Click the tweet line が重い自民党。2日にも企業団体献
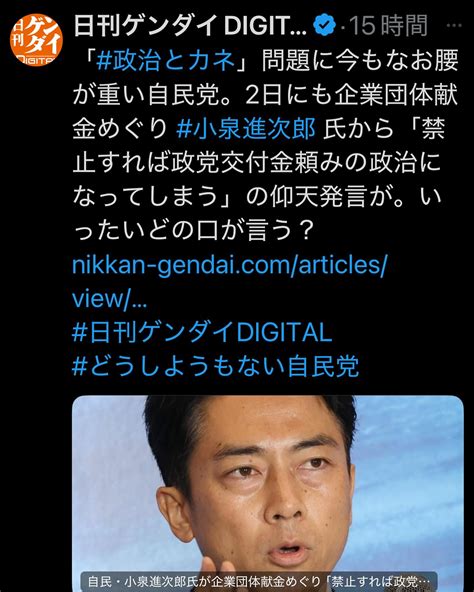474x592 pixels. 265,94
